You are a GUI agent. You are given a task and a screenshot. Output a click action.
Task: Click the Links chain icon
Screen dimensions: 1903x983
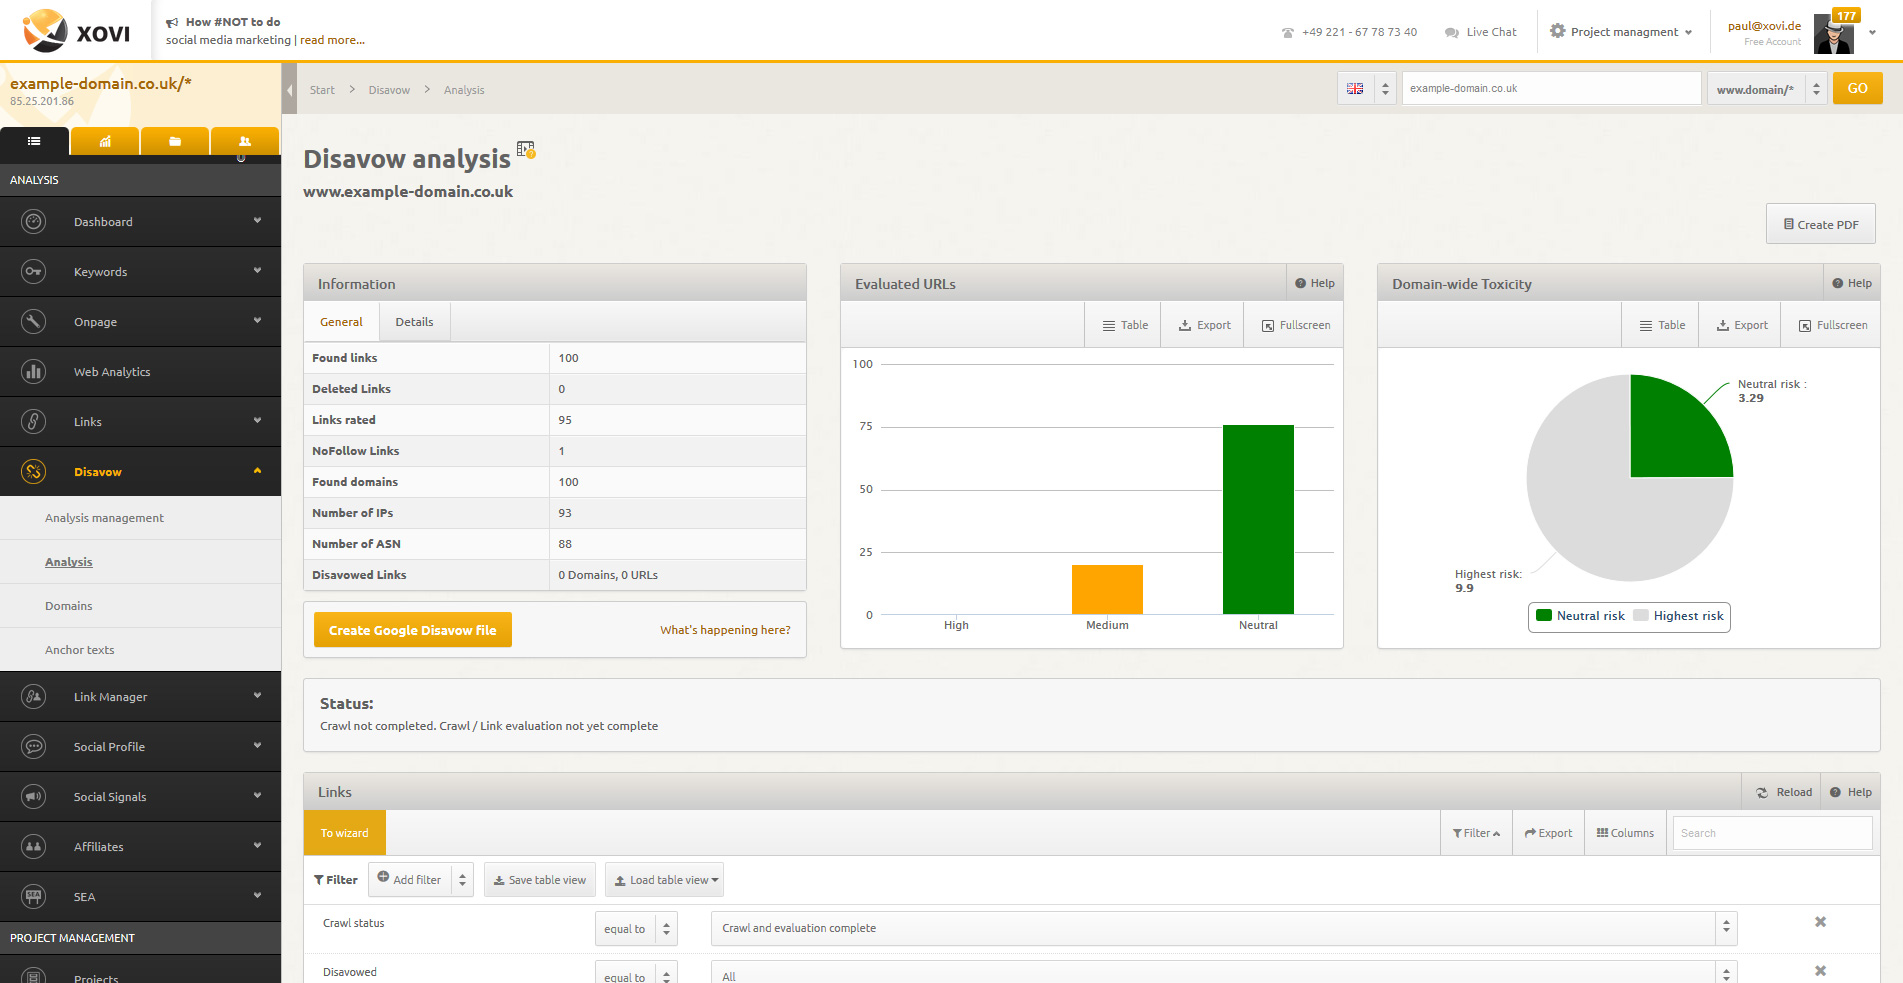(x=34, y=422)
